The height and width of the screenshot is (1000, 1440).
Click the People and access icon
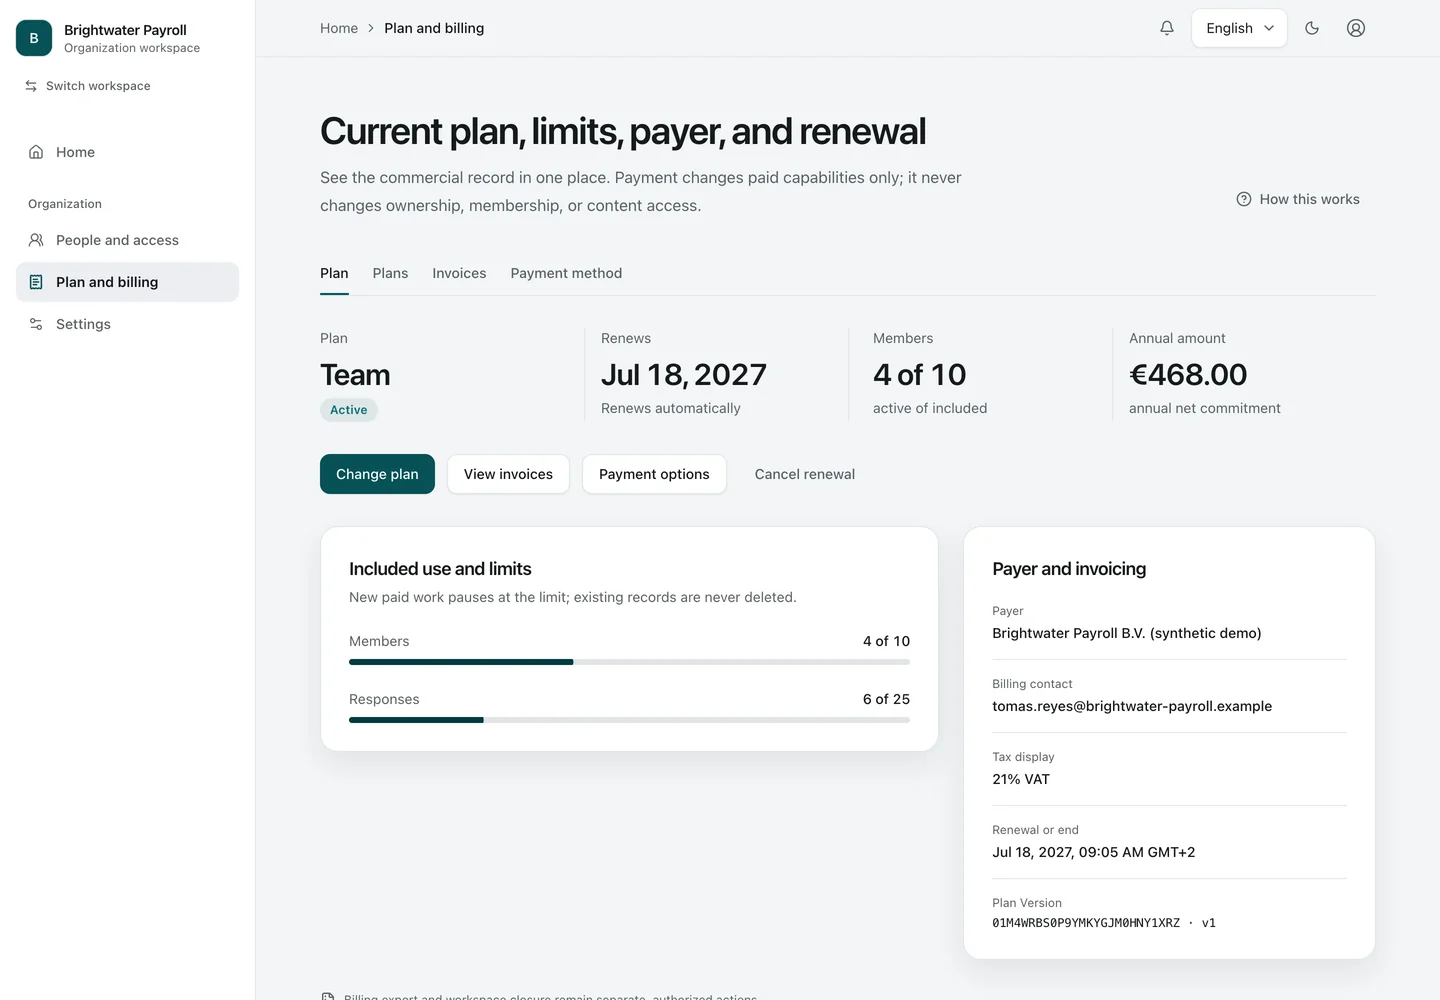[x=36, y=240]
